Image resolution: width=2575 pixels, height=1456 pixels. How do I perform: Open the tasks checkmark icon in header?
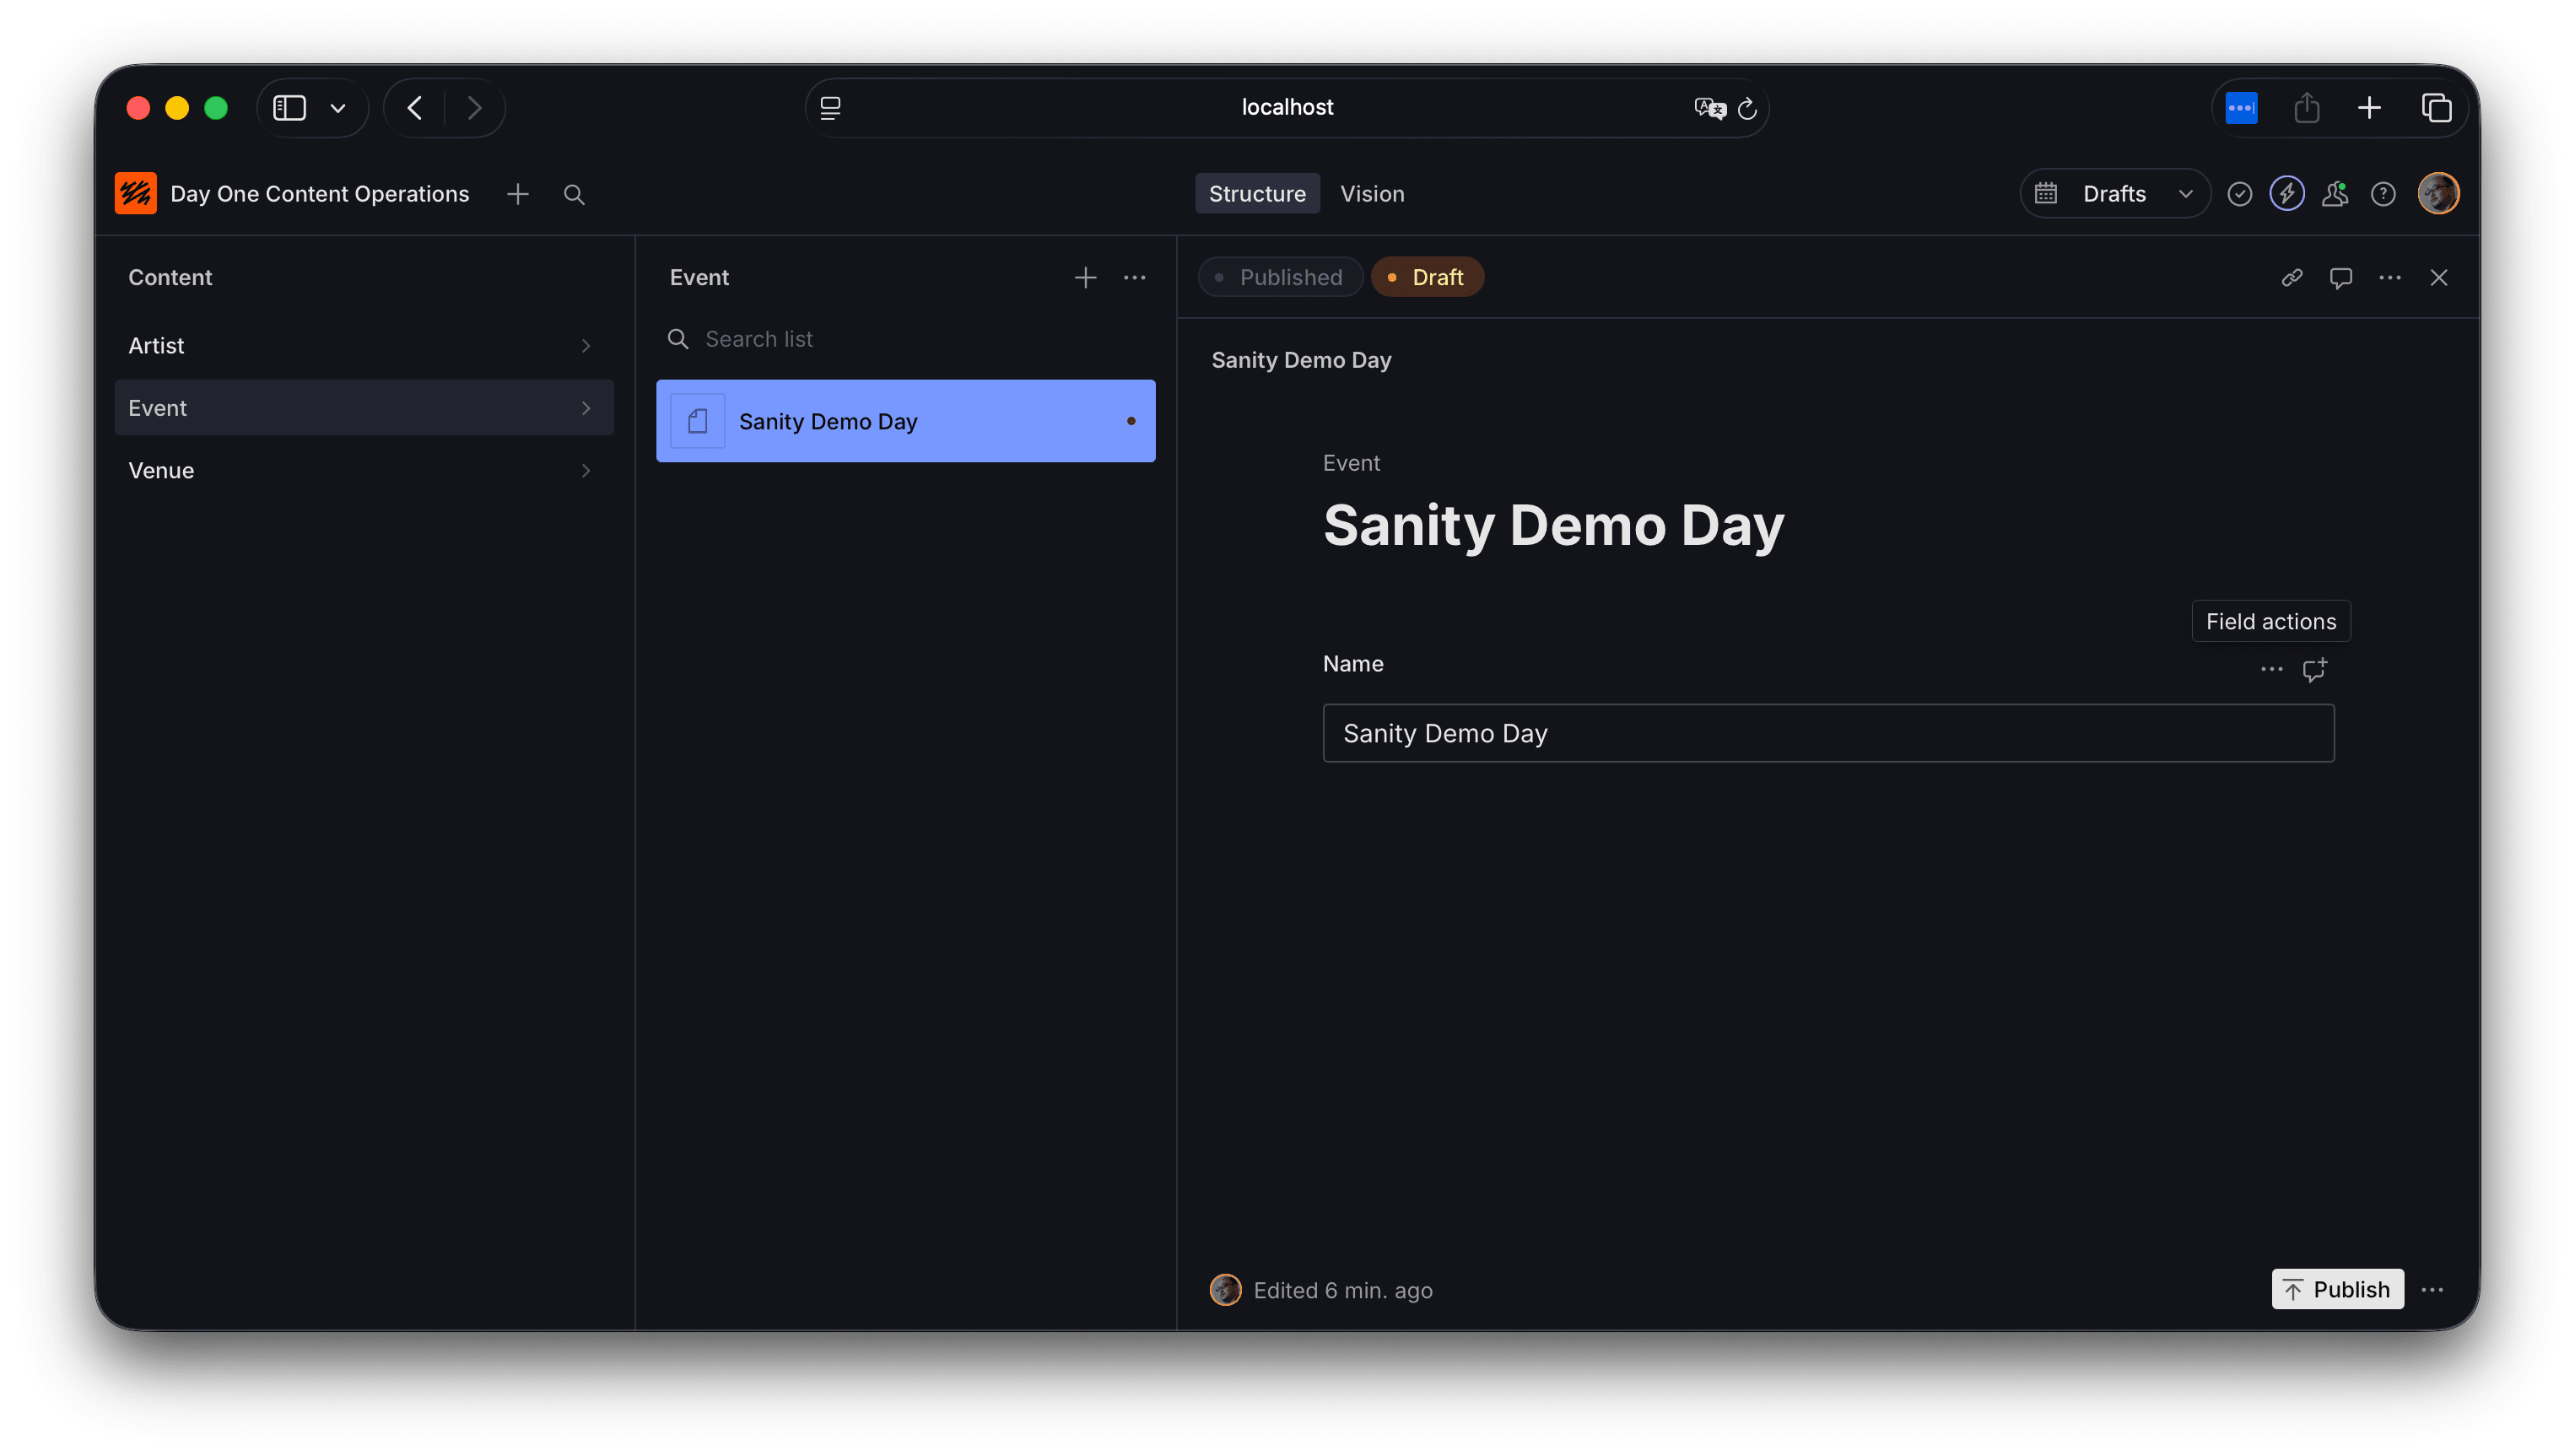click(x=2239, y=194)
